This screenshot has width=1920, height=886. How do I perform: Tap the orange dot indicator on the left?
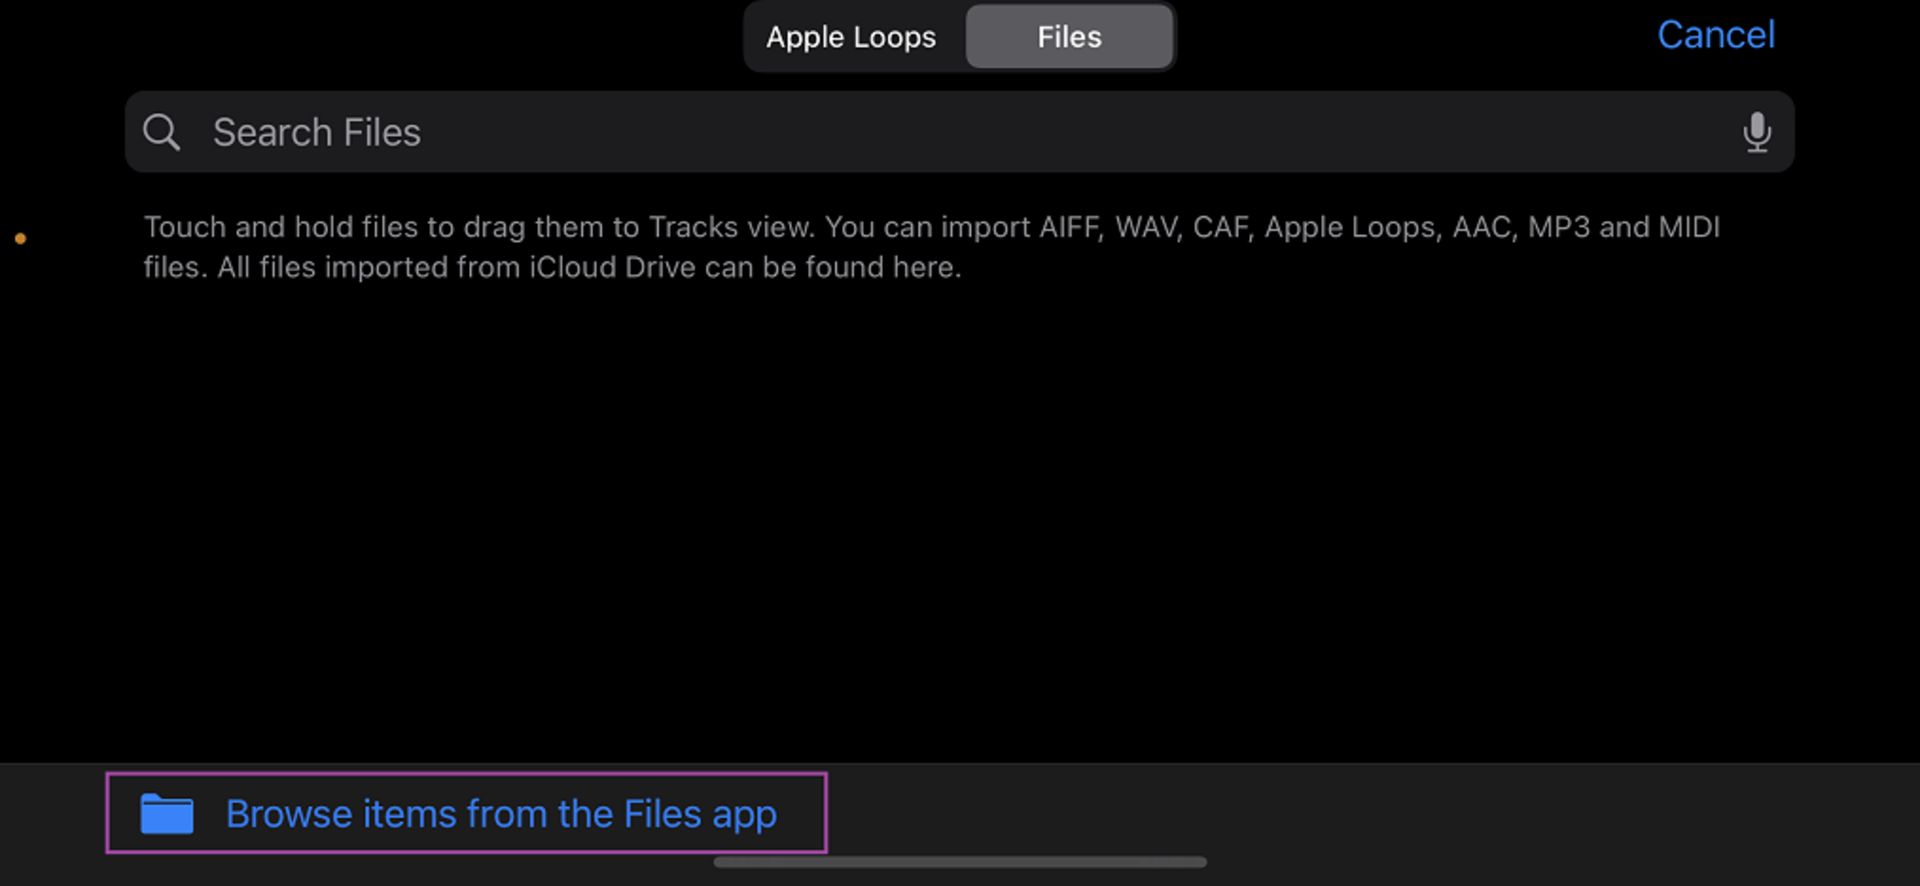(20, 238)
